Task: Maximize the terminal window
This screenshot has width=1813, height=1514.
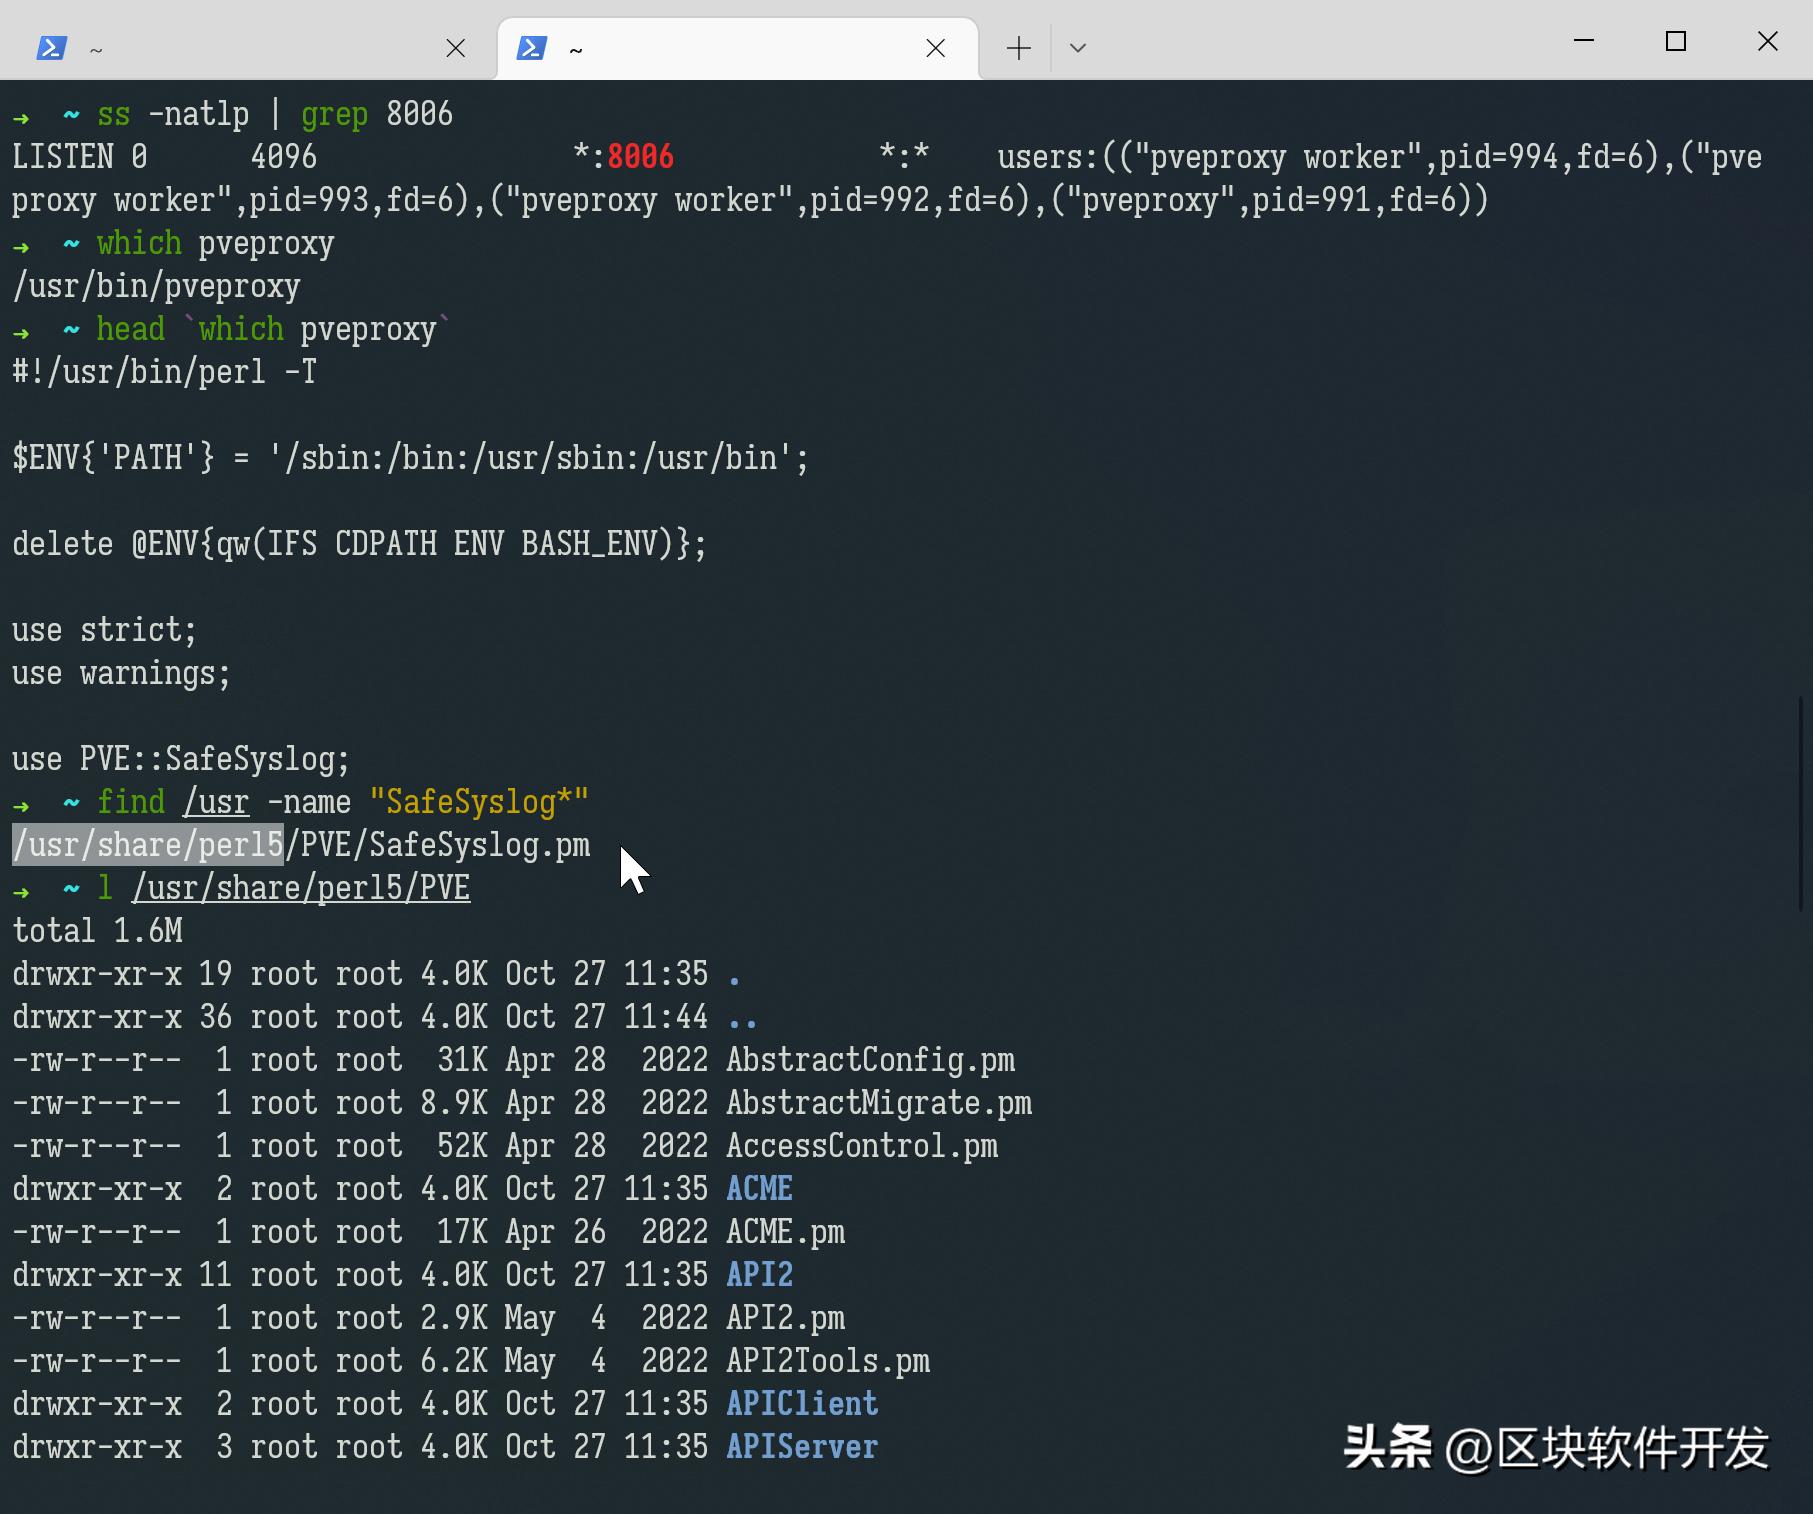Action: tap(1676, 41)
